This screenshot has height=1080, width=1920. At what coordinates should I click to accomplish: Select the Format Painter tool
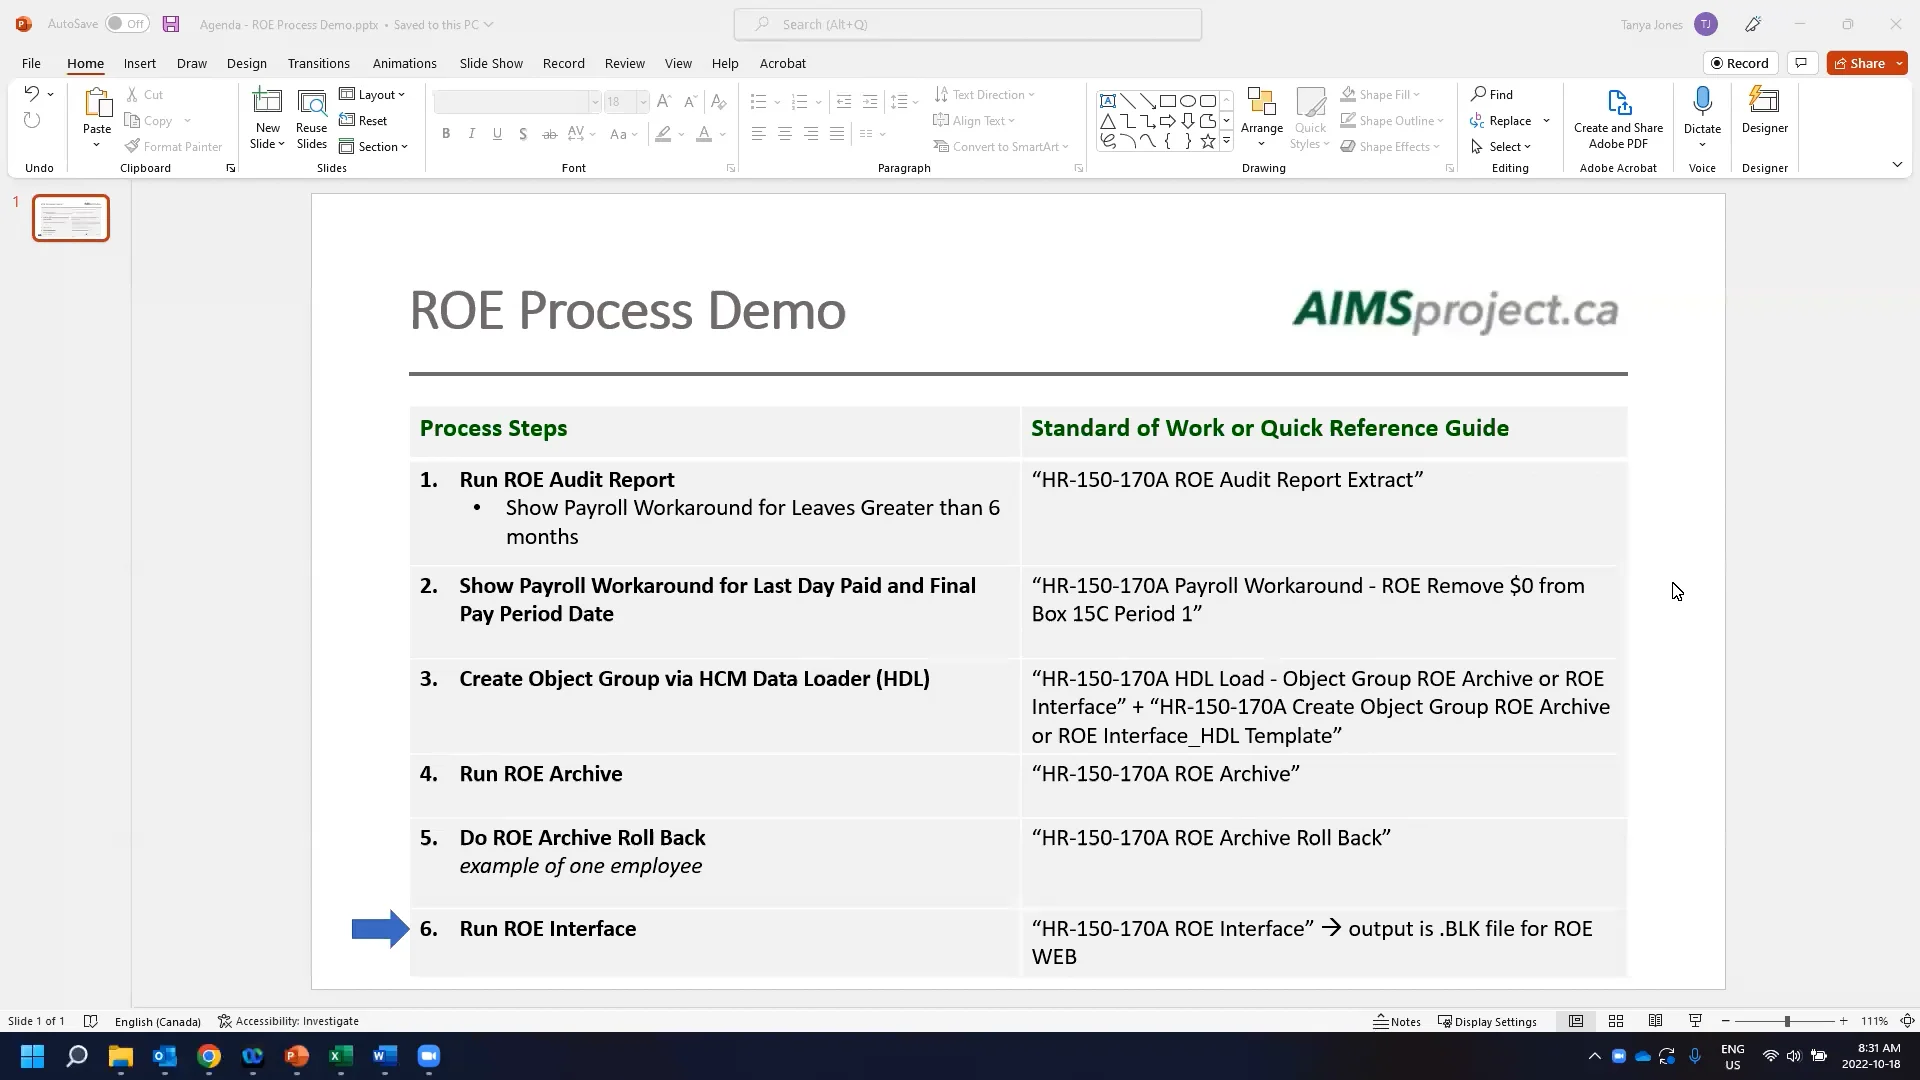174,146
